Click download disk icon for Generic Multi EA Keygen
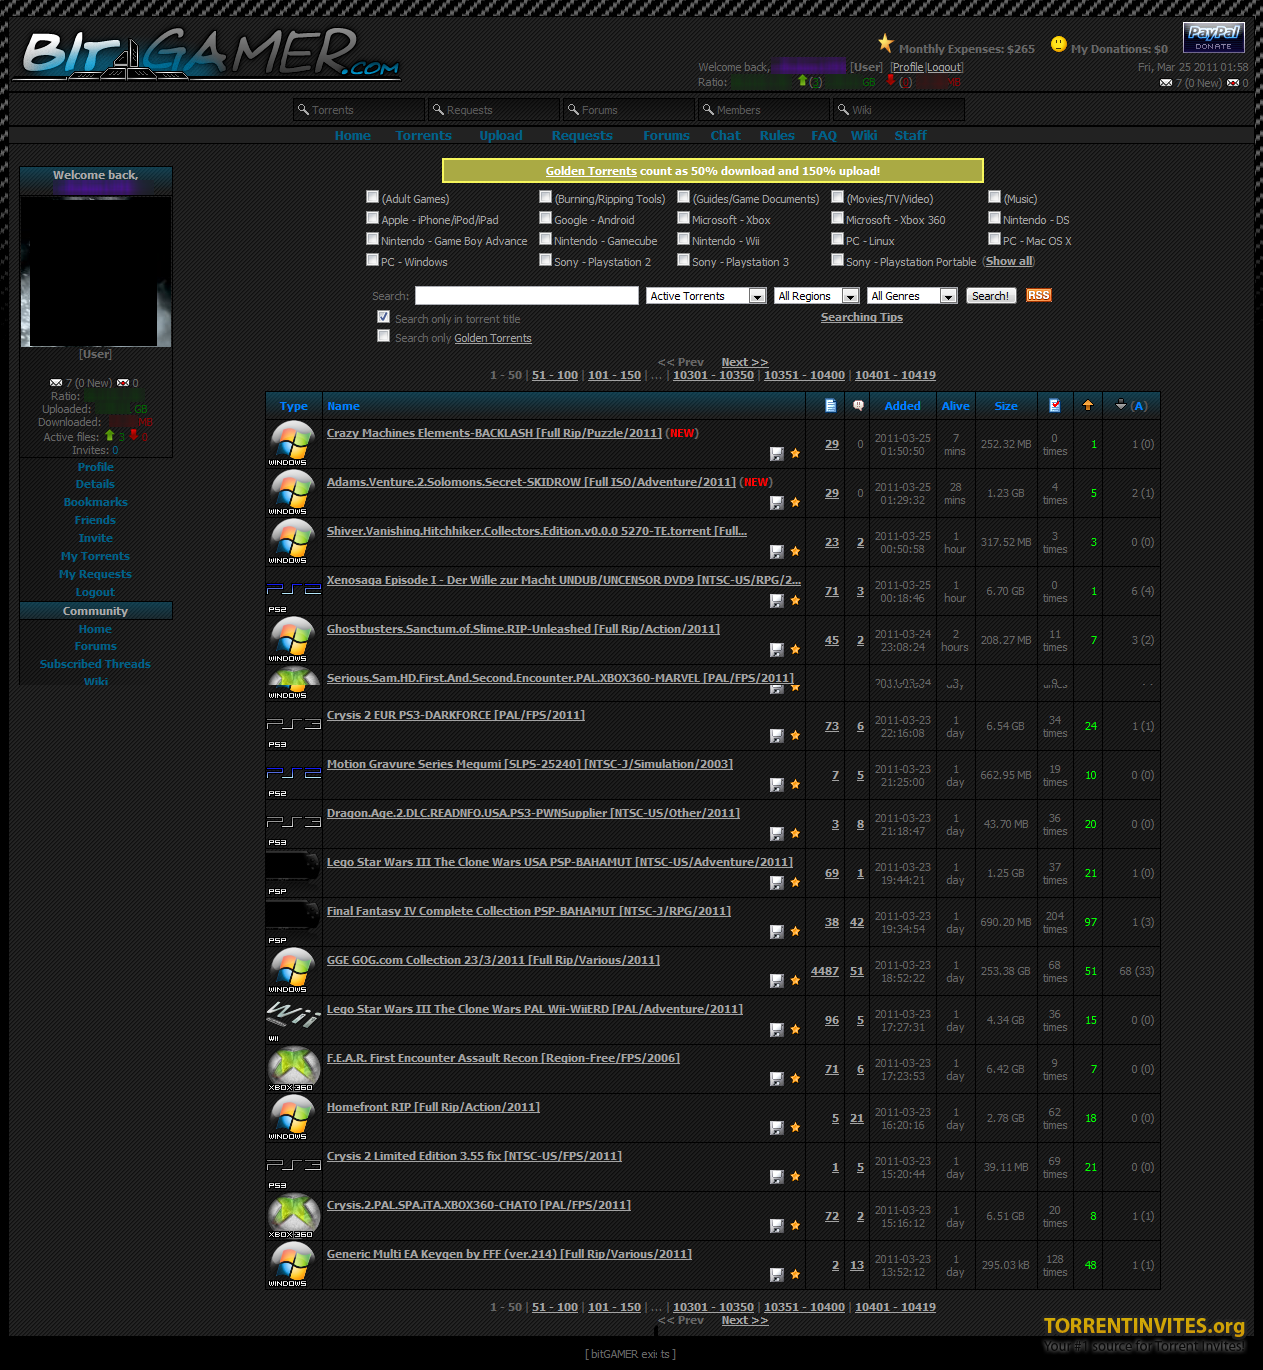 click(x=776, y=1274)
